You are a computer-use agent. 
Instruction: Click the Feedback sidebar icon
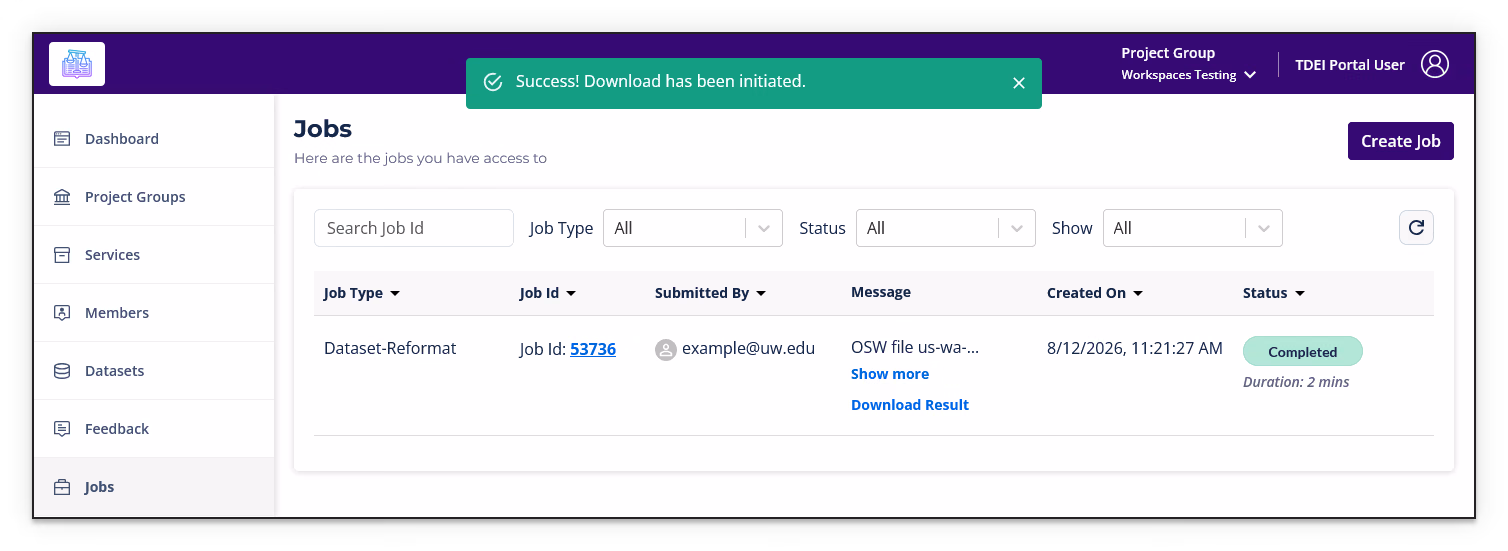(x=62, y=429)
